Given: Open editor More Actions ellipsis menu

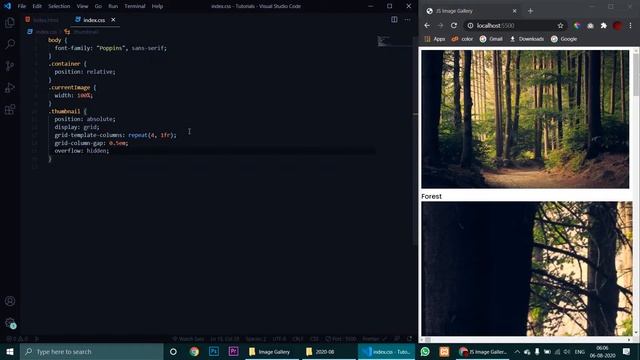Looking at the screenshot, I should coord(407,20).
